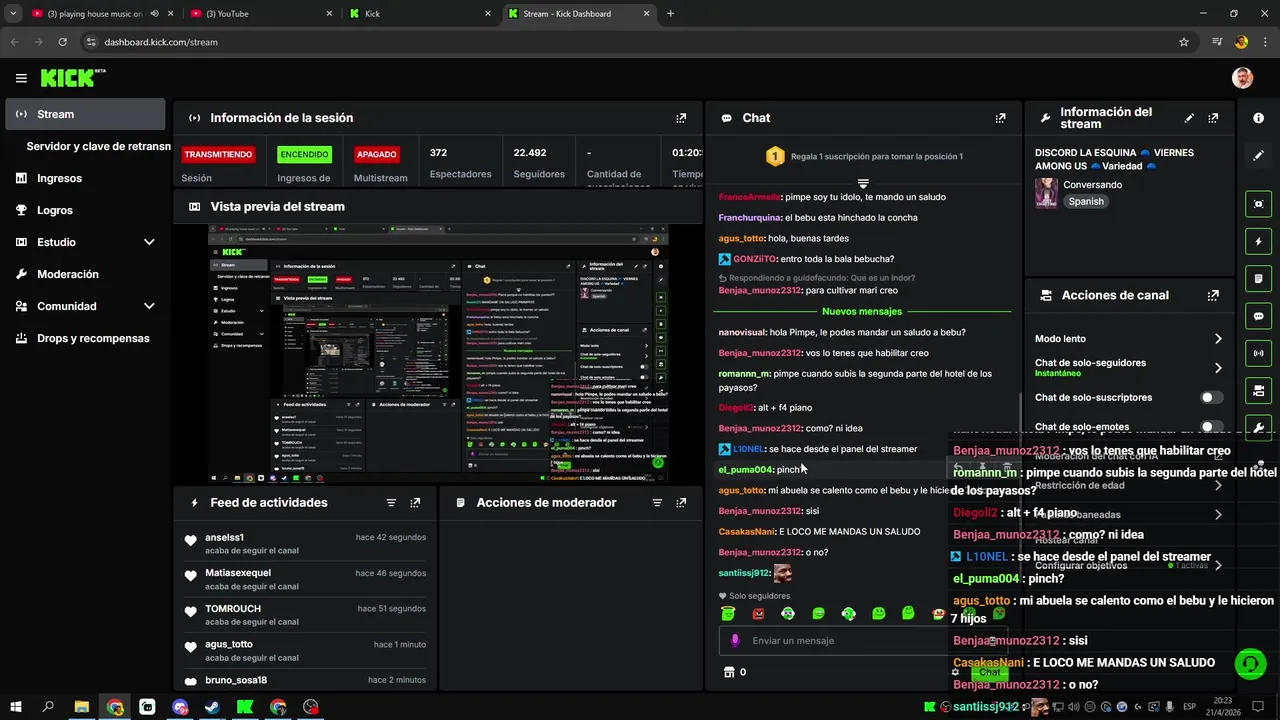
Task: Toggle moderator actions document widget in right toolbar
Action: pyautogui.click(x=1258, y=278)
